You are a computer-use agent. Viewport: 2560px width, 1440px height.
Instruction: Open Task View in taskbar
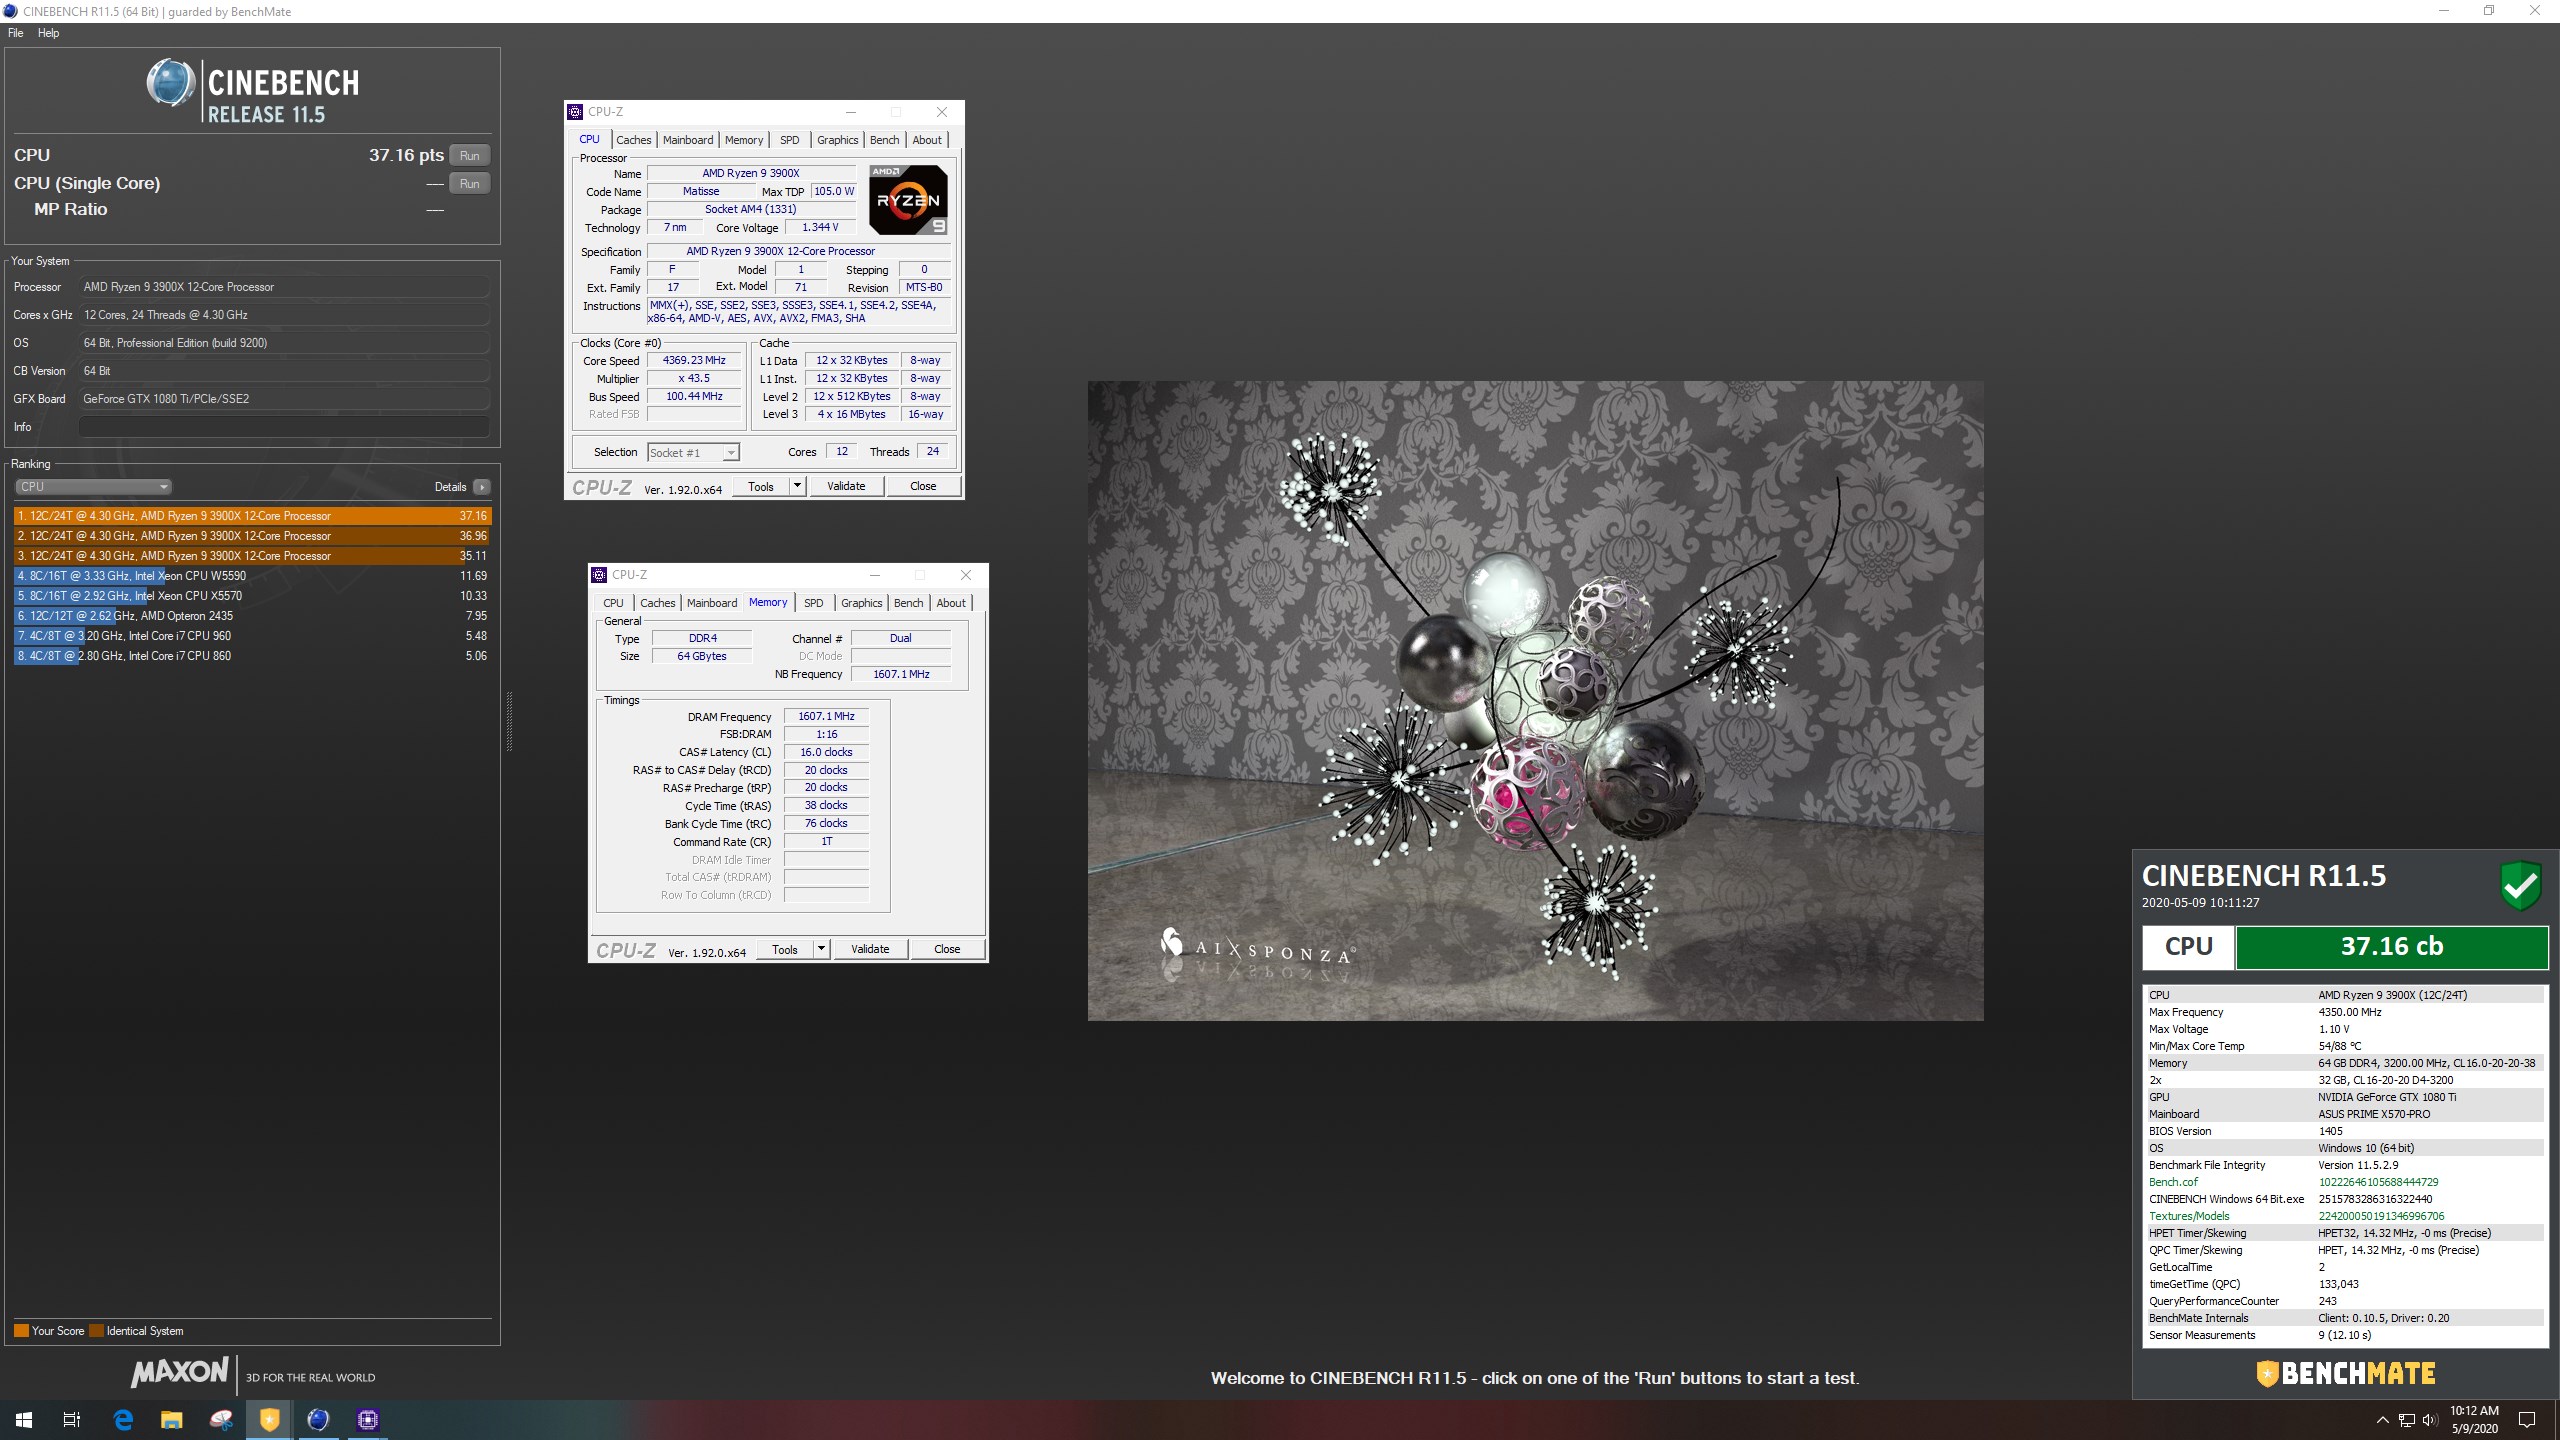coord(72,1419)
